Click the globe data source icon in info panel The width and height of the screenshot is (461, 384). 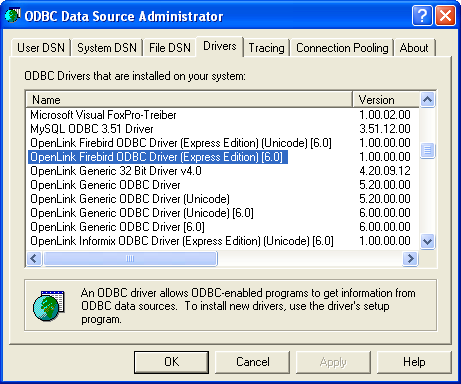pos(49,306)
